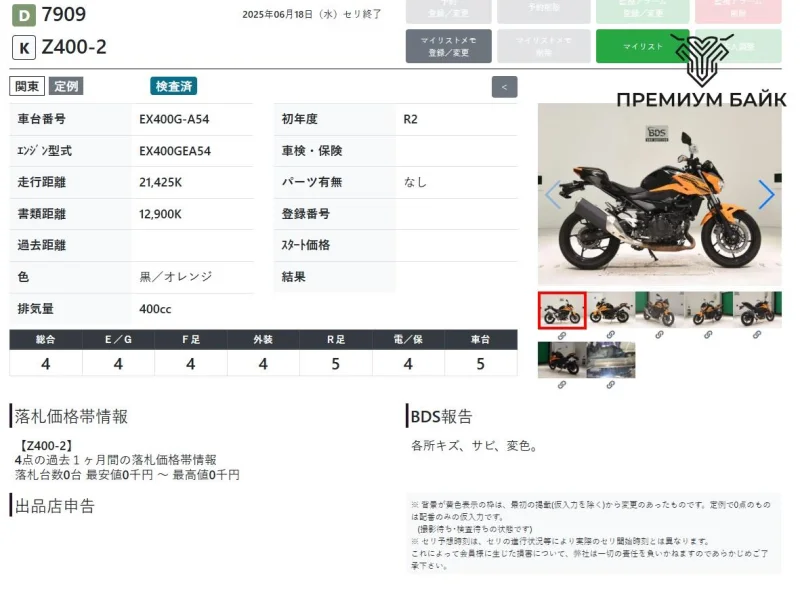Click link icon under fourth thumbnail

coord(708,335)
